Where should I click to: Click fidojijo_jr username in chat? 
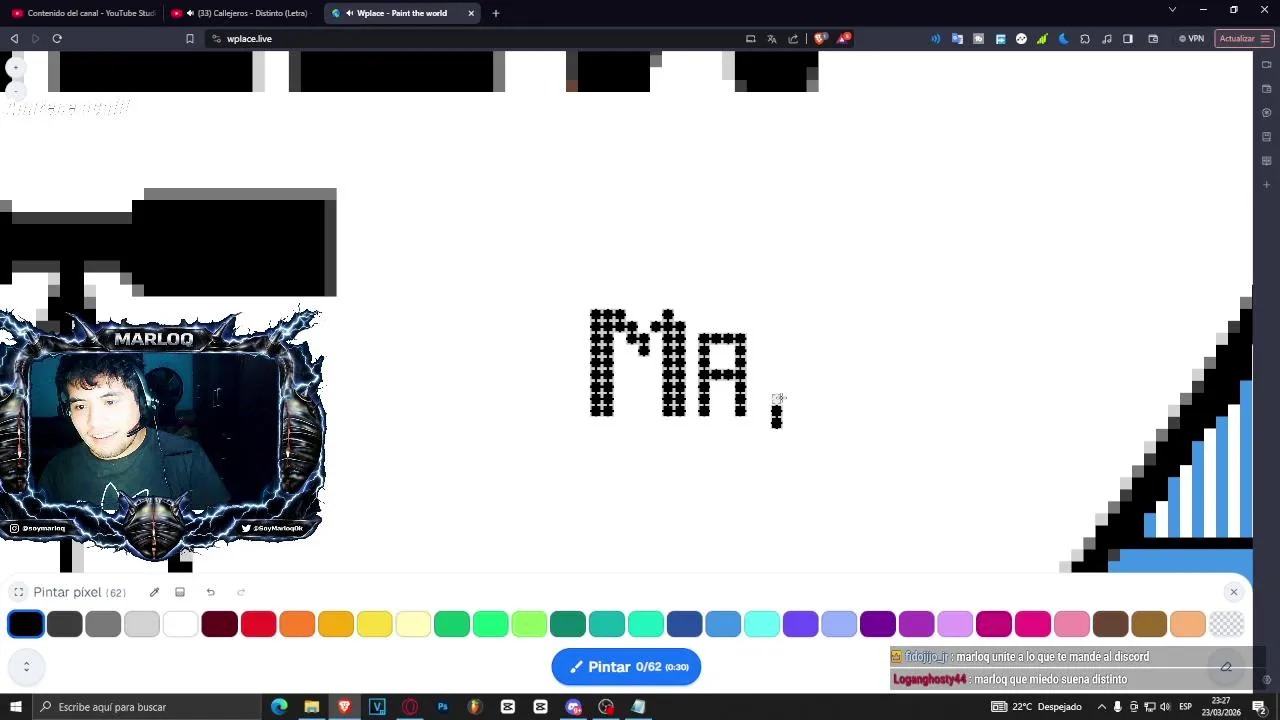coord(927,657)
